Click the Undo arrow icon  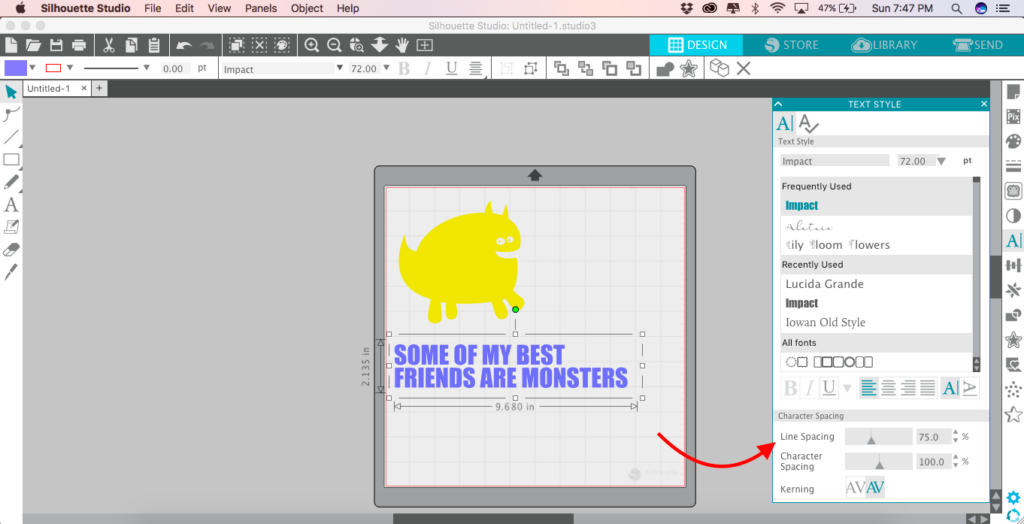tap(183, 45)
